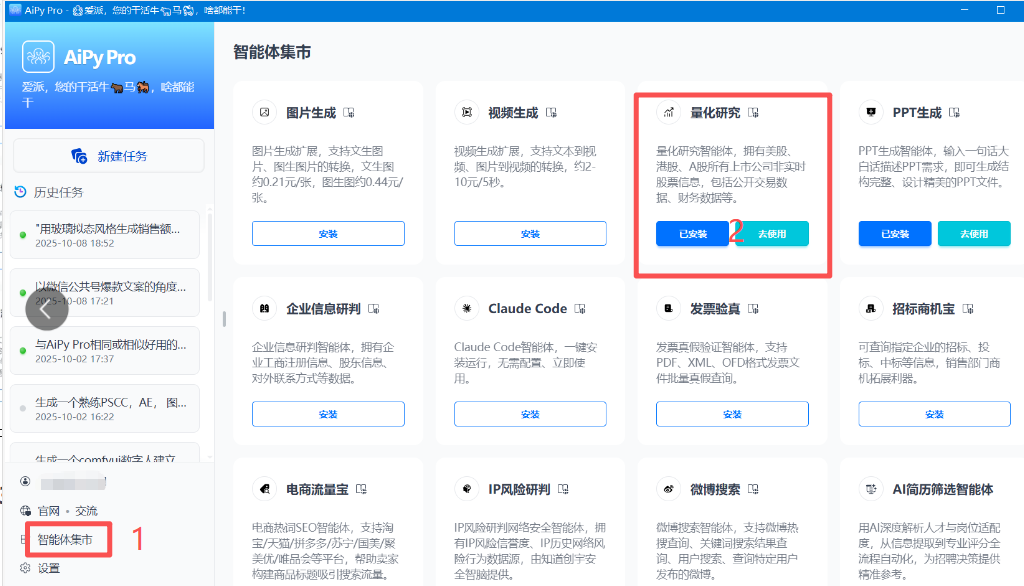Open history task '生成一个熟练PSCC, AE'
Viewport: 1024px width, 586px height.
pos(104,408)
